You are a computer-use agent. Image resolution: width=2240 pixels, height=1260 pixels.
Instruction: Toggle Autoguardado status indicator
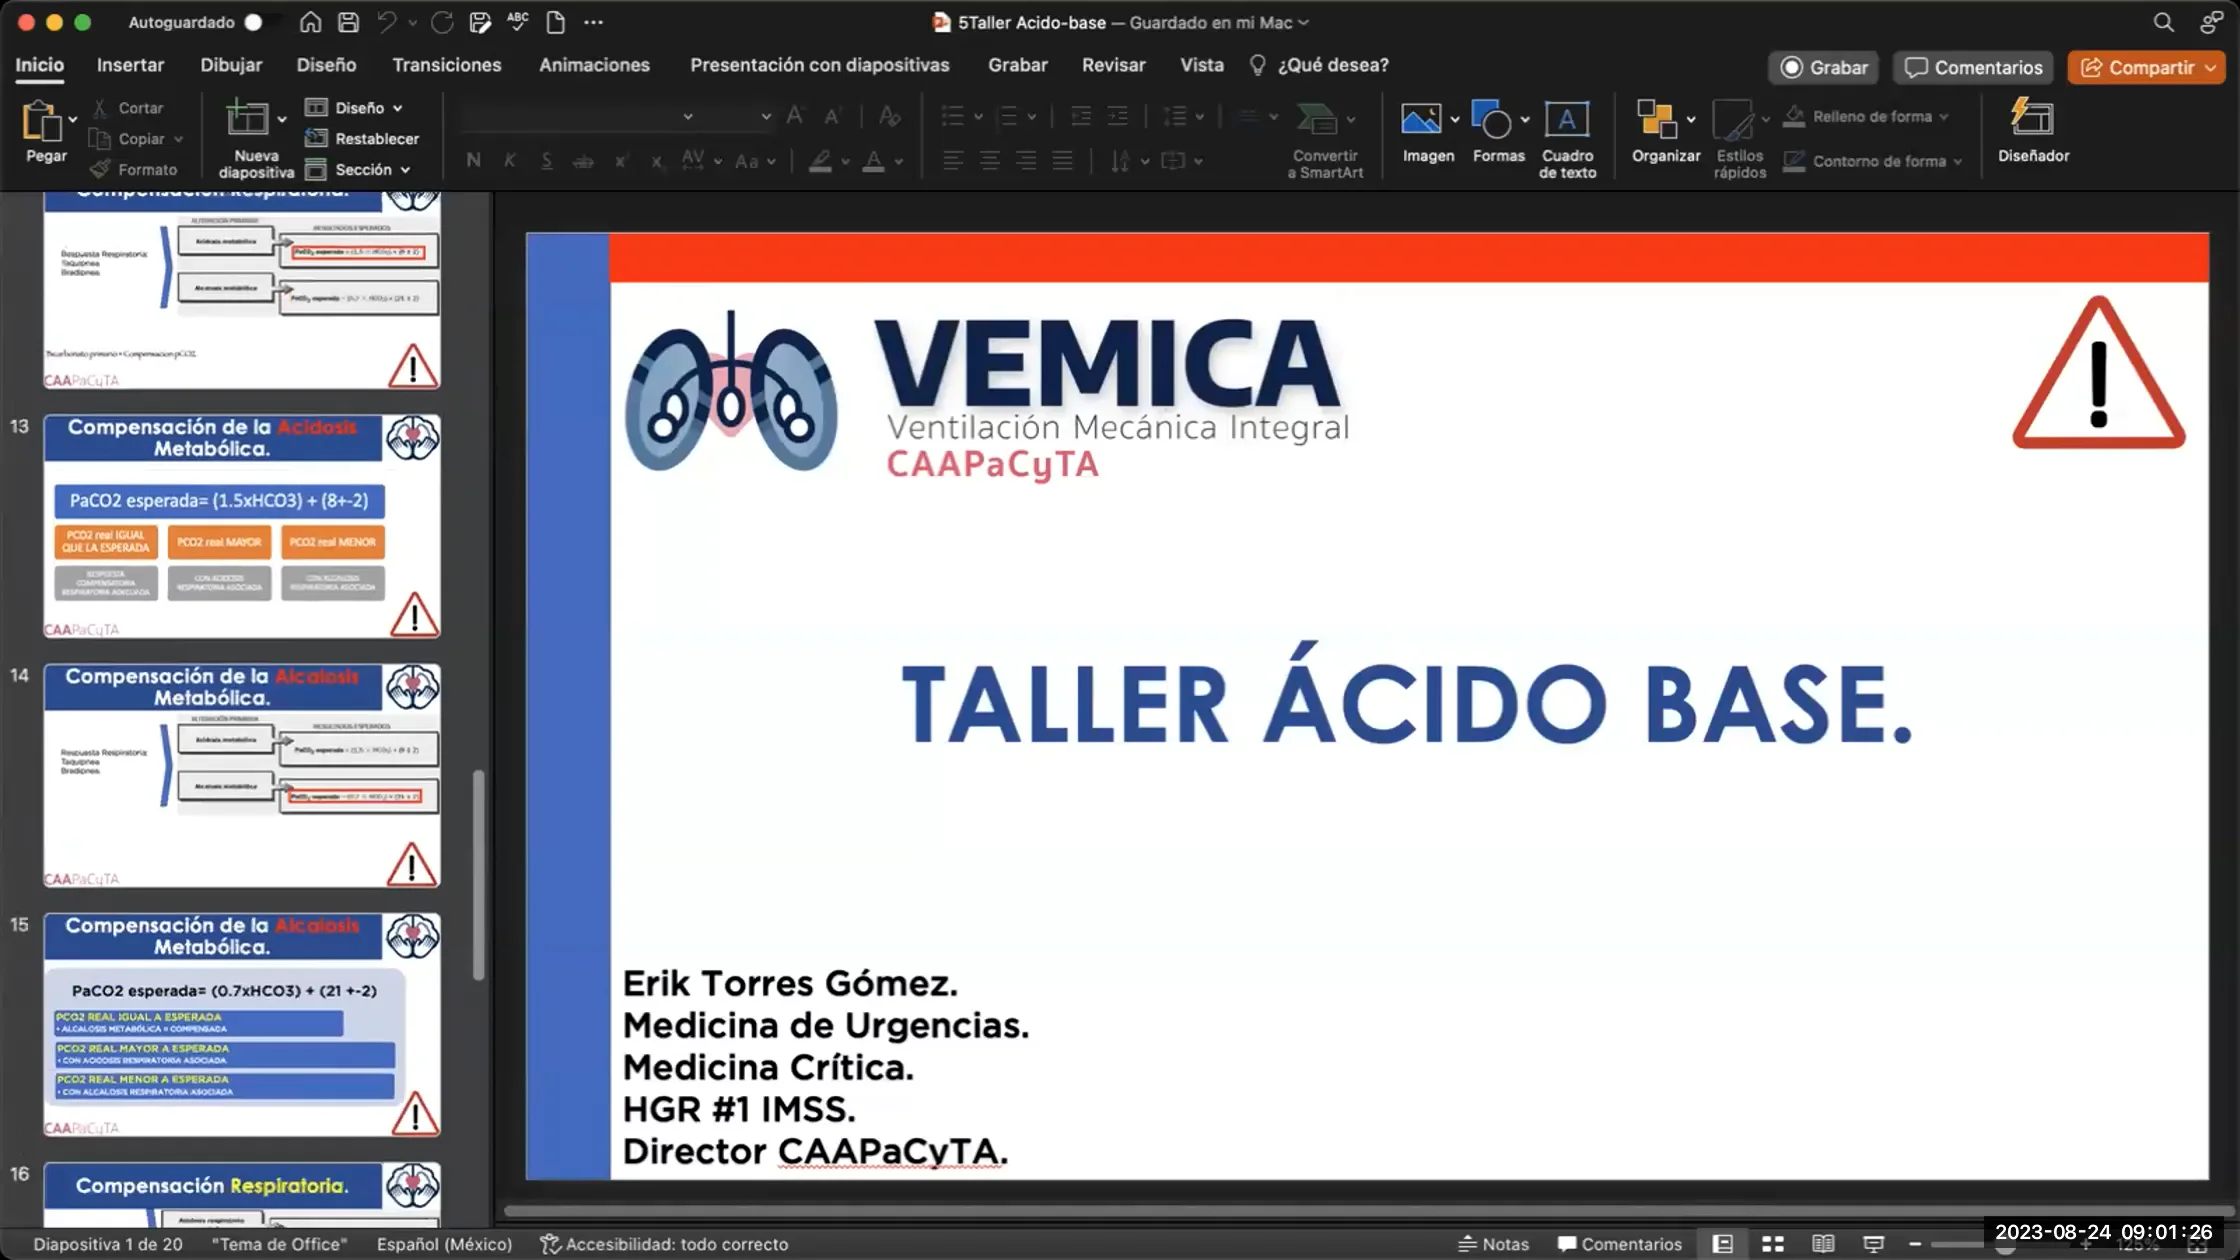(x=263, y=22)
